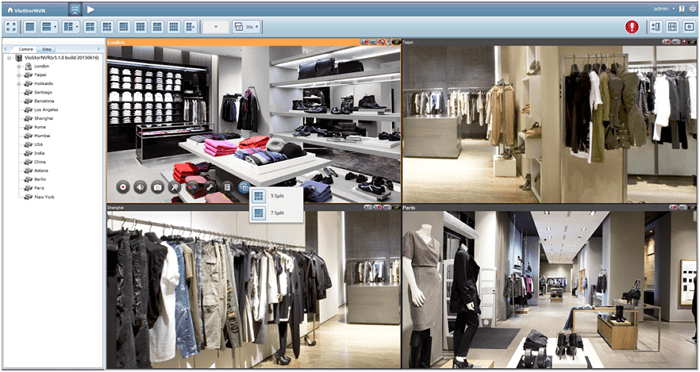Click the red alert notification icon

pos(632,27)
